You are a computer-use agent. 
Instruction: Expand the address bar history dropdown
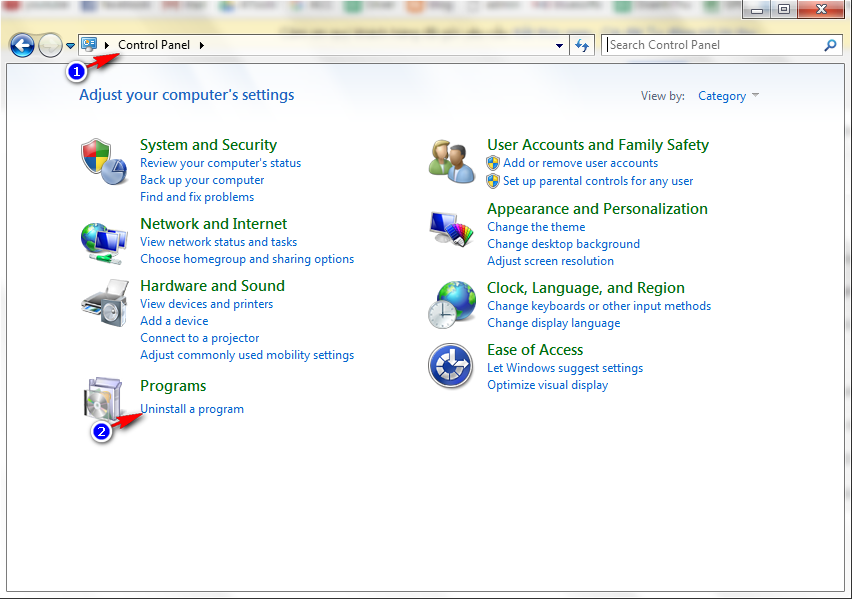pyautogui.click(x=559, y=46)
